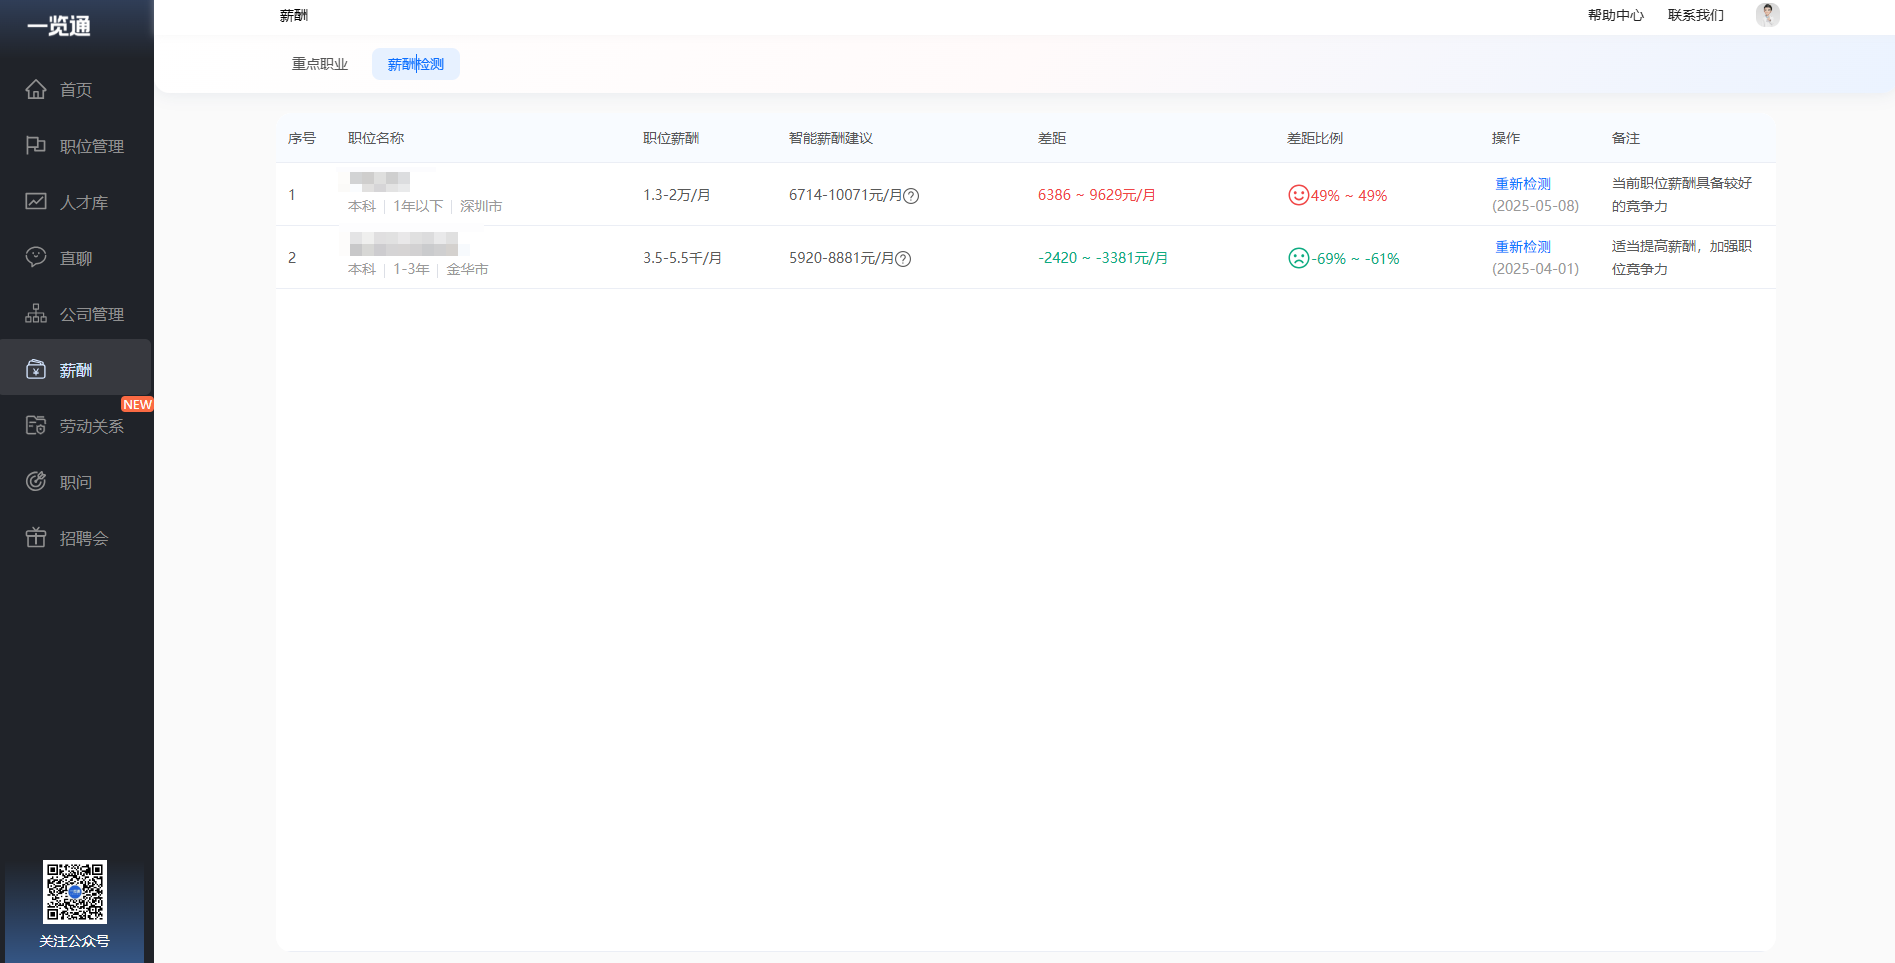Screen dimensions: 1895x963
Task: Open the 首页 home icon
Action: pyautogui.click(x=36, y=89)
